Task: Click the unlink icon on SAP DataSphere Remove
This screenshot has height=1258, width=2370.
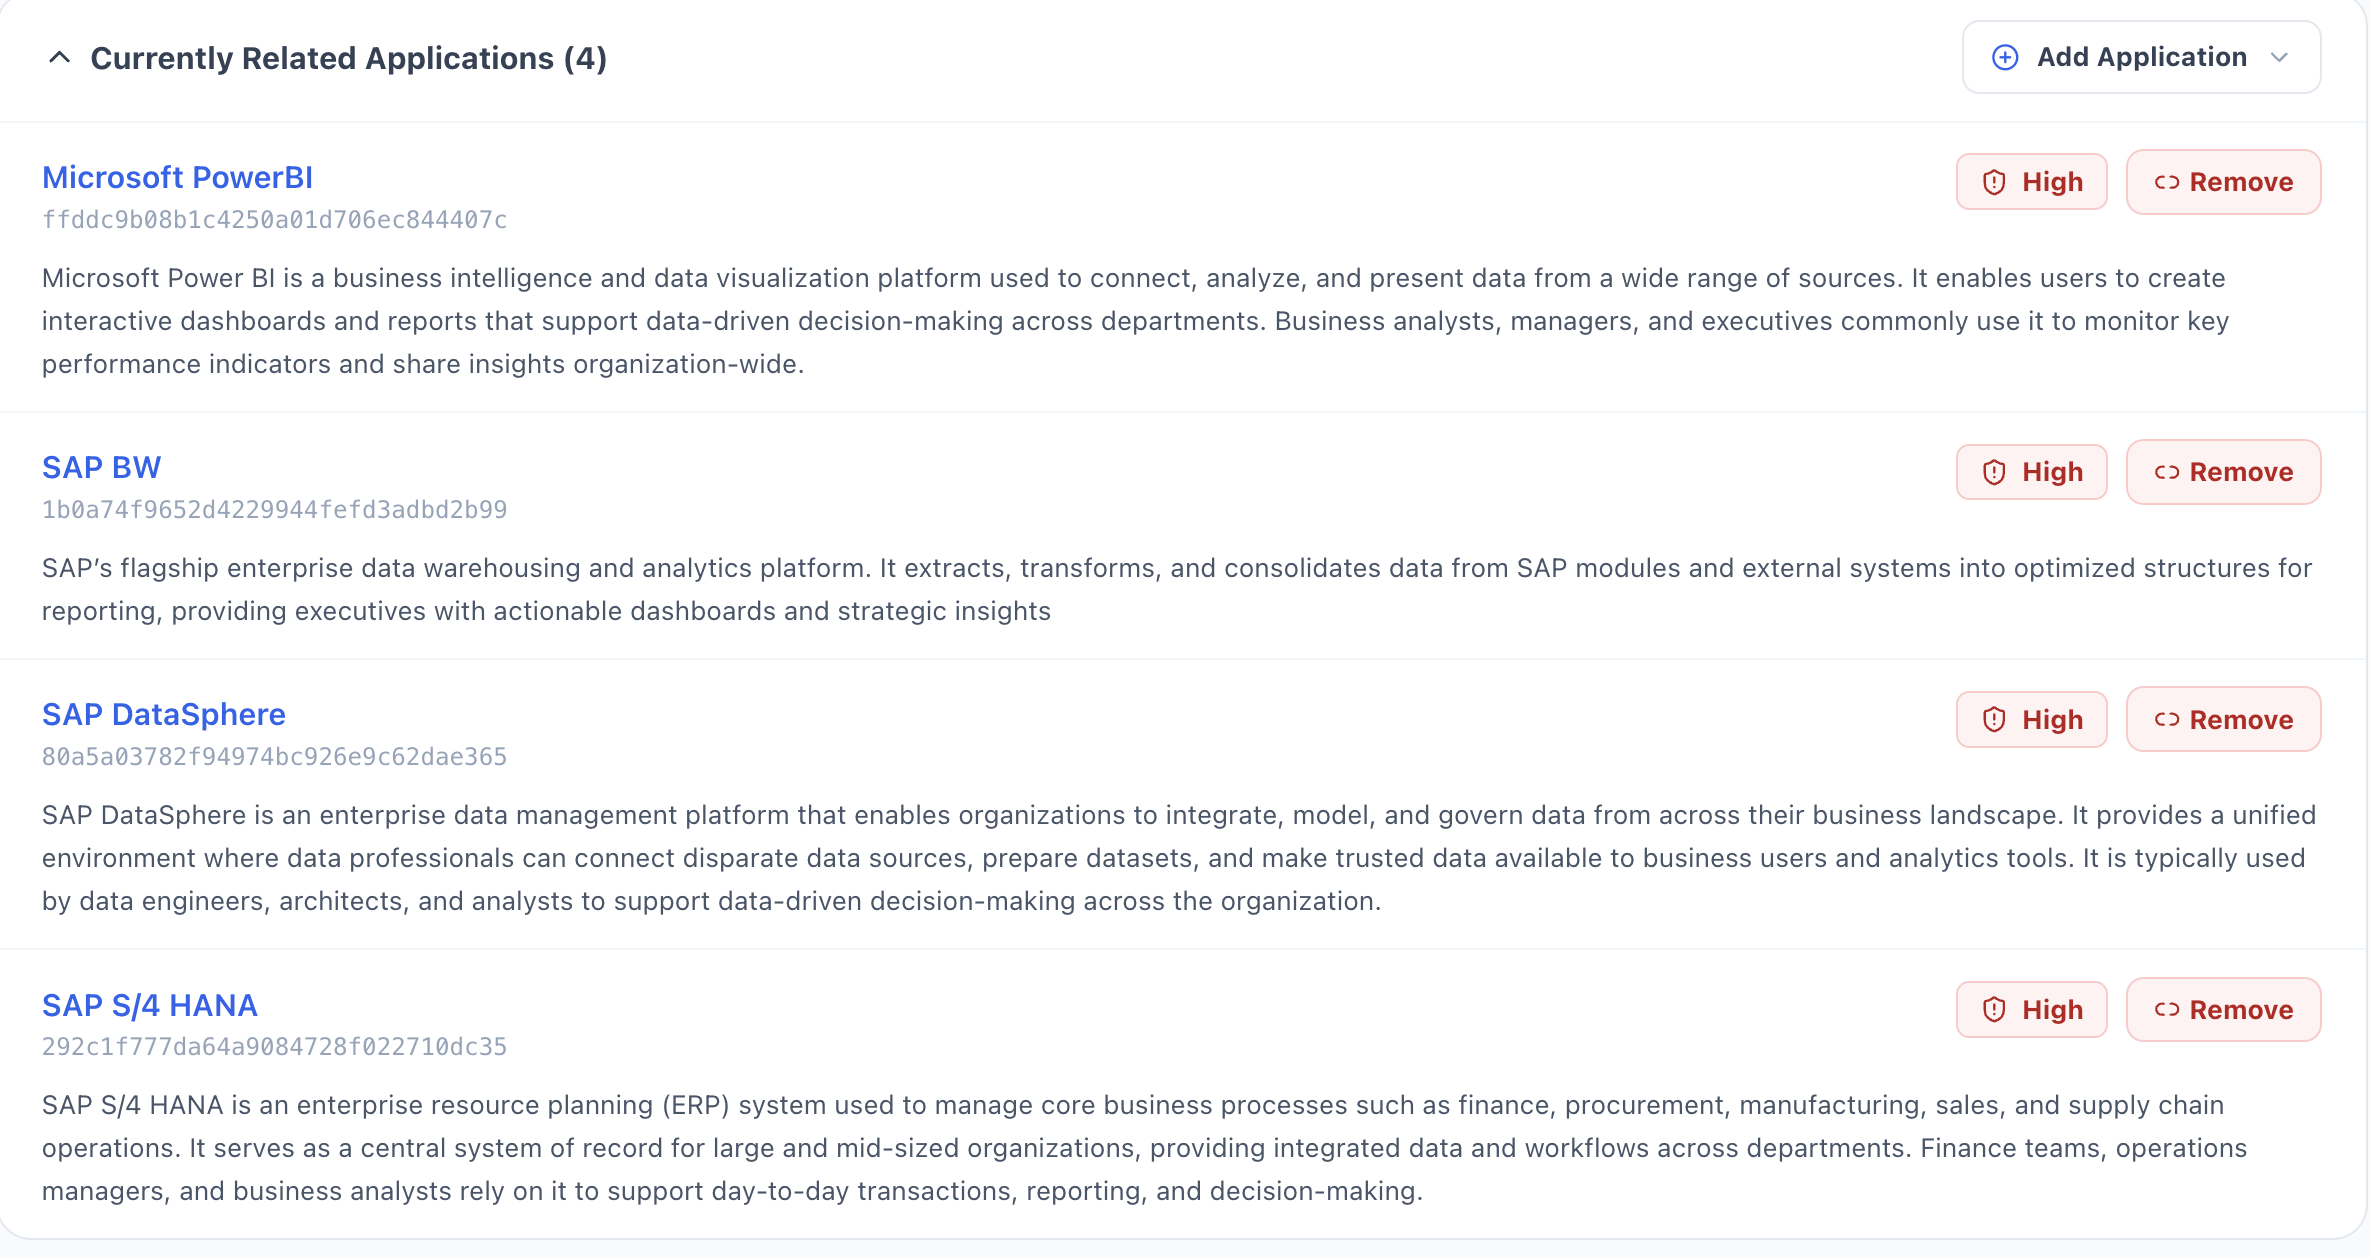Action: [2167, 719]
